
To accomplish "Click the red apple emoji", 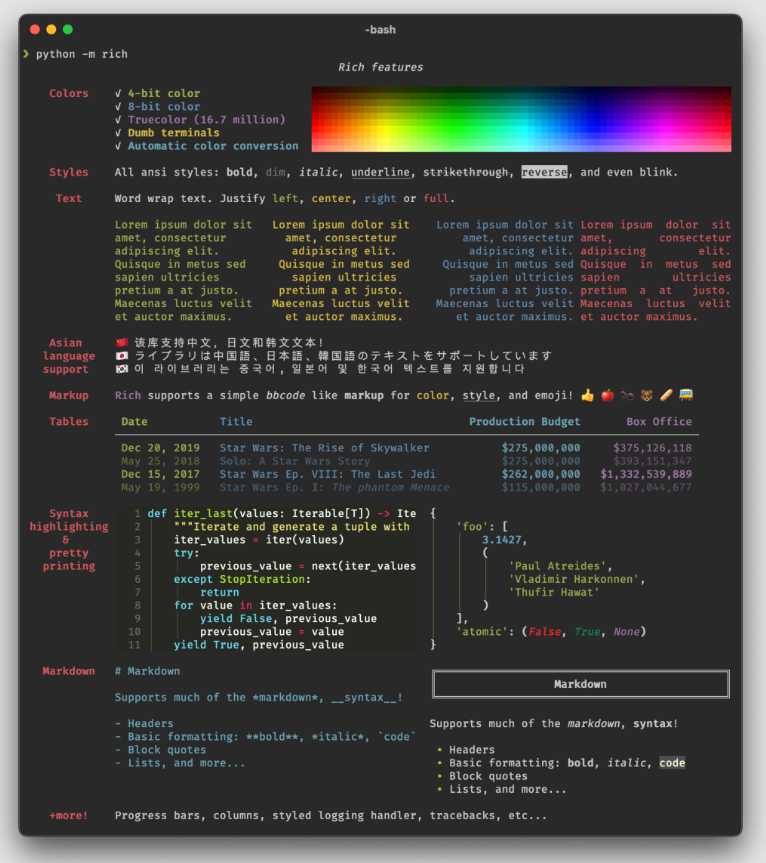I will [x=607, y=395].
